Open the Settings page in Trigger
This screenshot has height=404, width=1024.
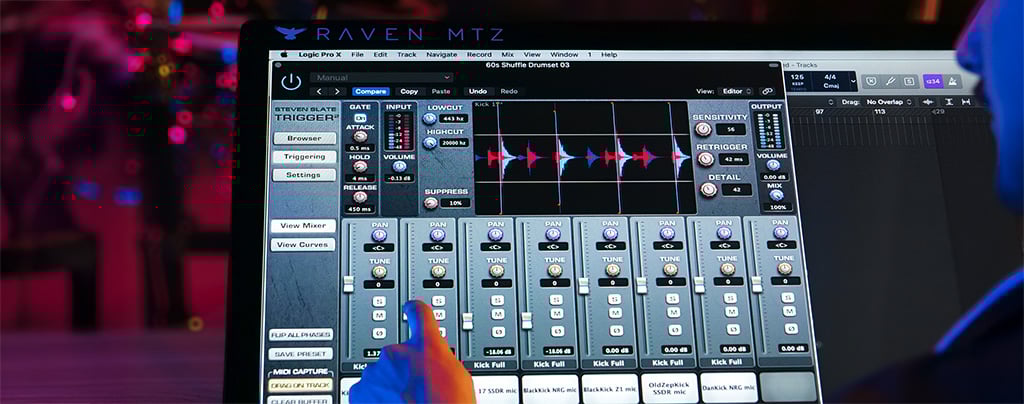click(x=303, y=175)
